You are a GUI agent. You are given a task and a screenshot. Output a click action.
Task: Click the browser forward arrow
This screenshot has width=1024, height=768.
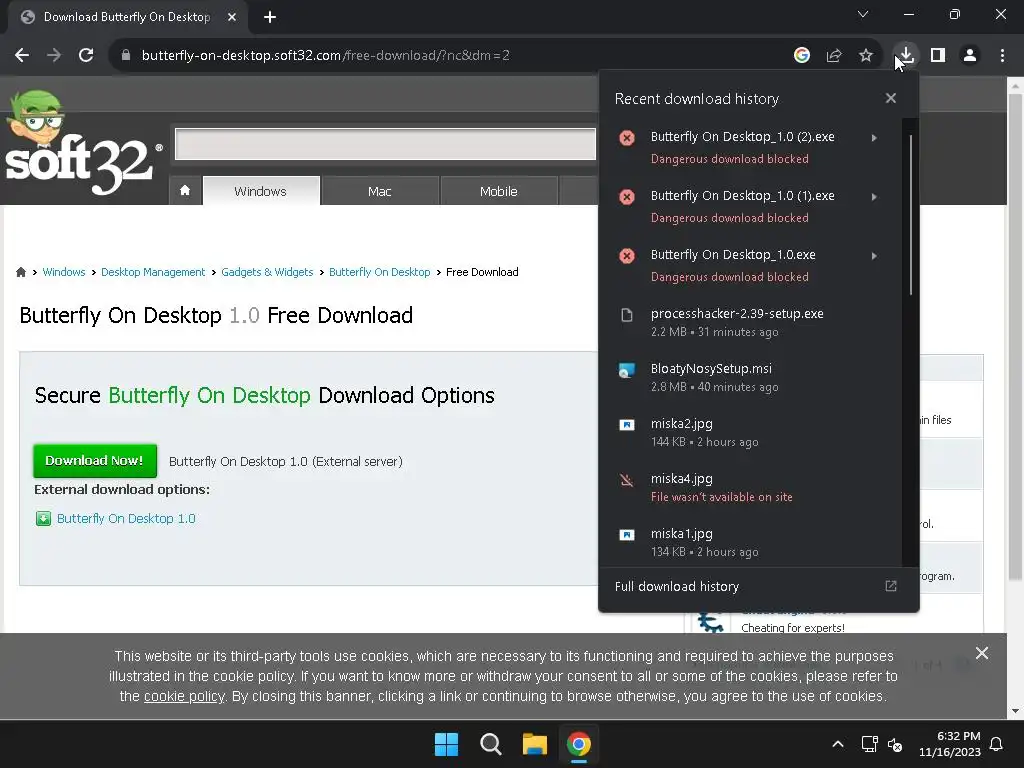(54, 56)
